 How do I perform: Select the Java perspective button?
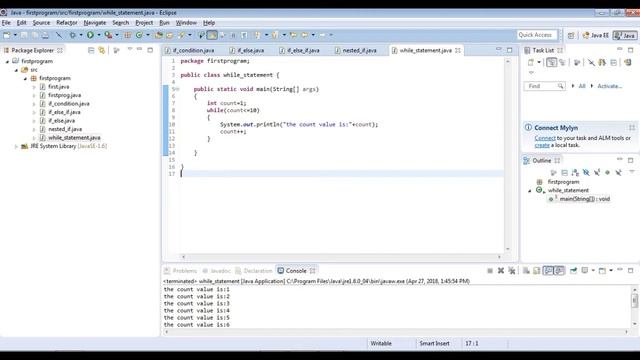(625, 36)
